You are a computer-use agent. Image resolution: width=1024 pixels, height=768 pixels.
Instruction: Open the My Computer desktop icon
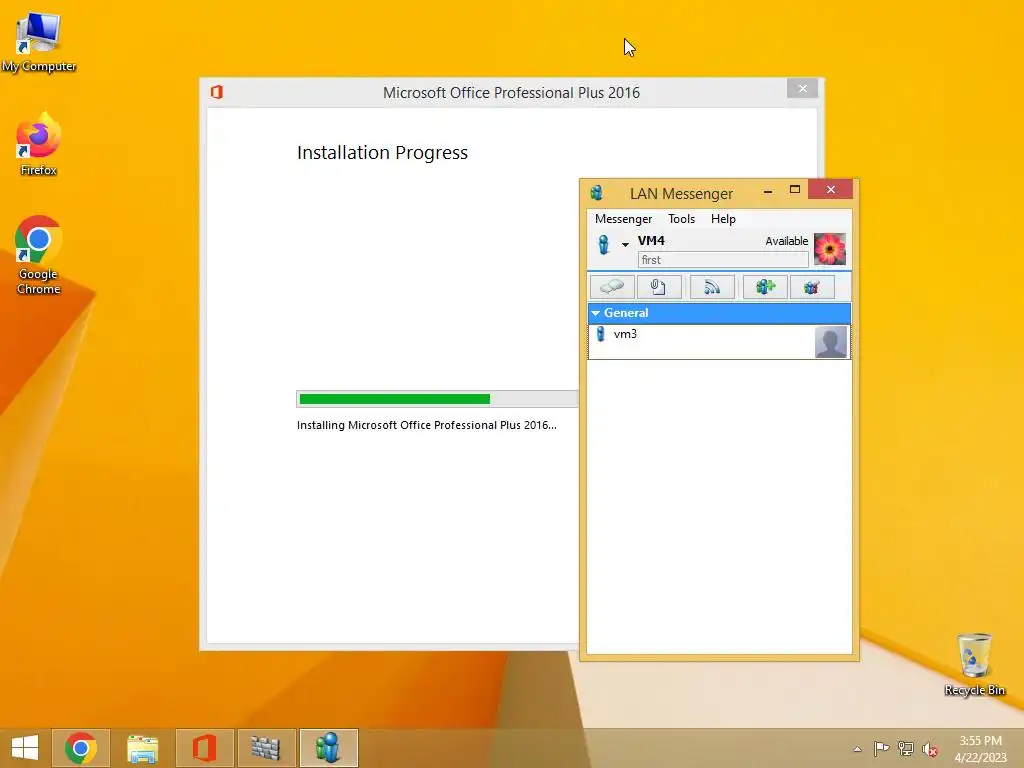click(39, 42)
